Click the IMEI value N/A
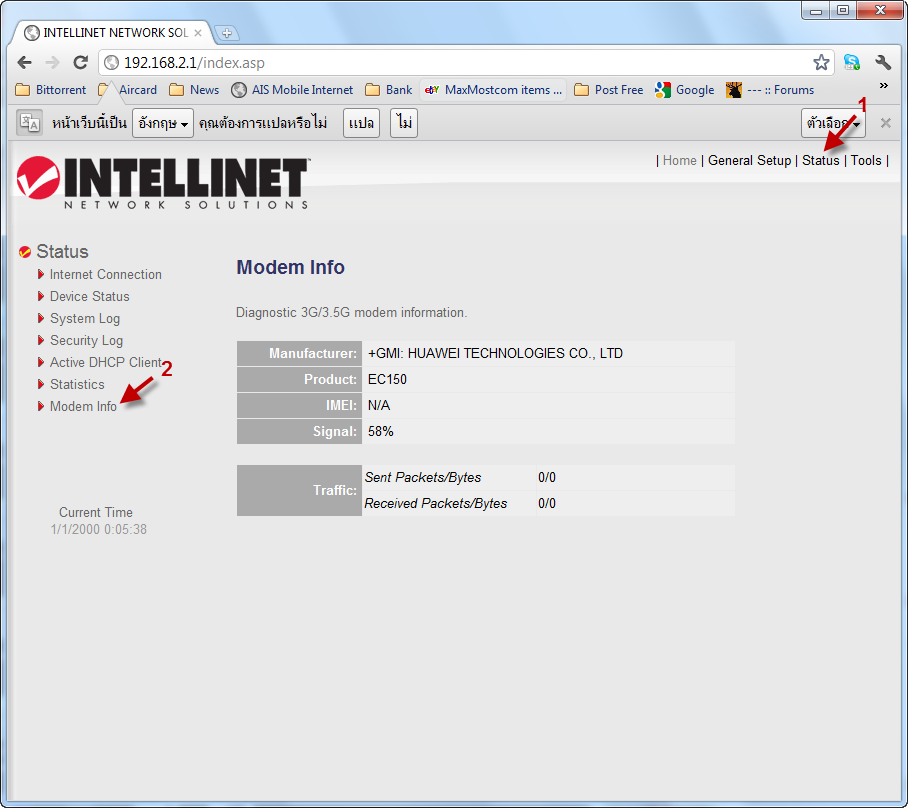 click(379, 405)
